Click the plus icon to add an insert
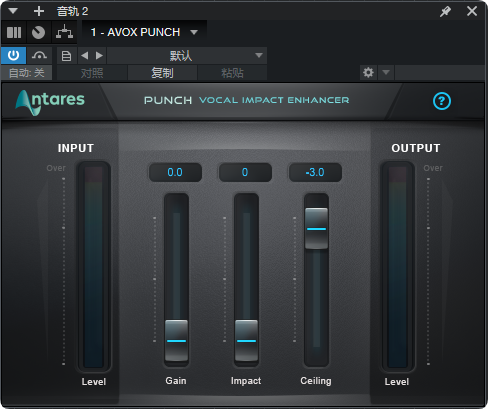The width and height of the screenshot is (488, 409). pos(39,11)
